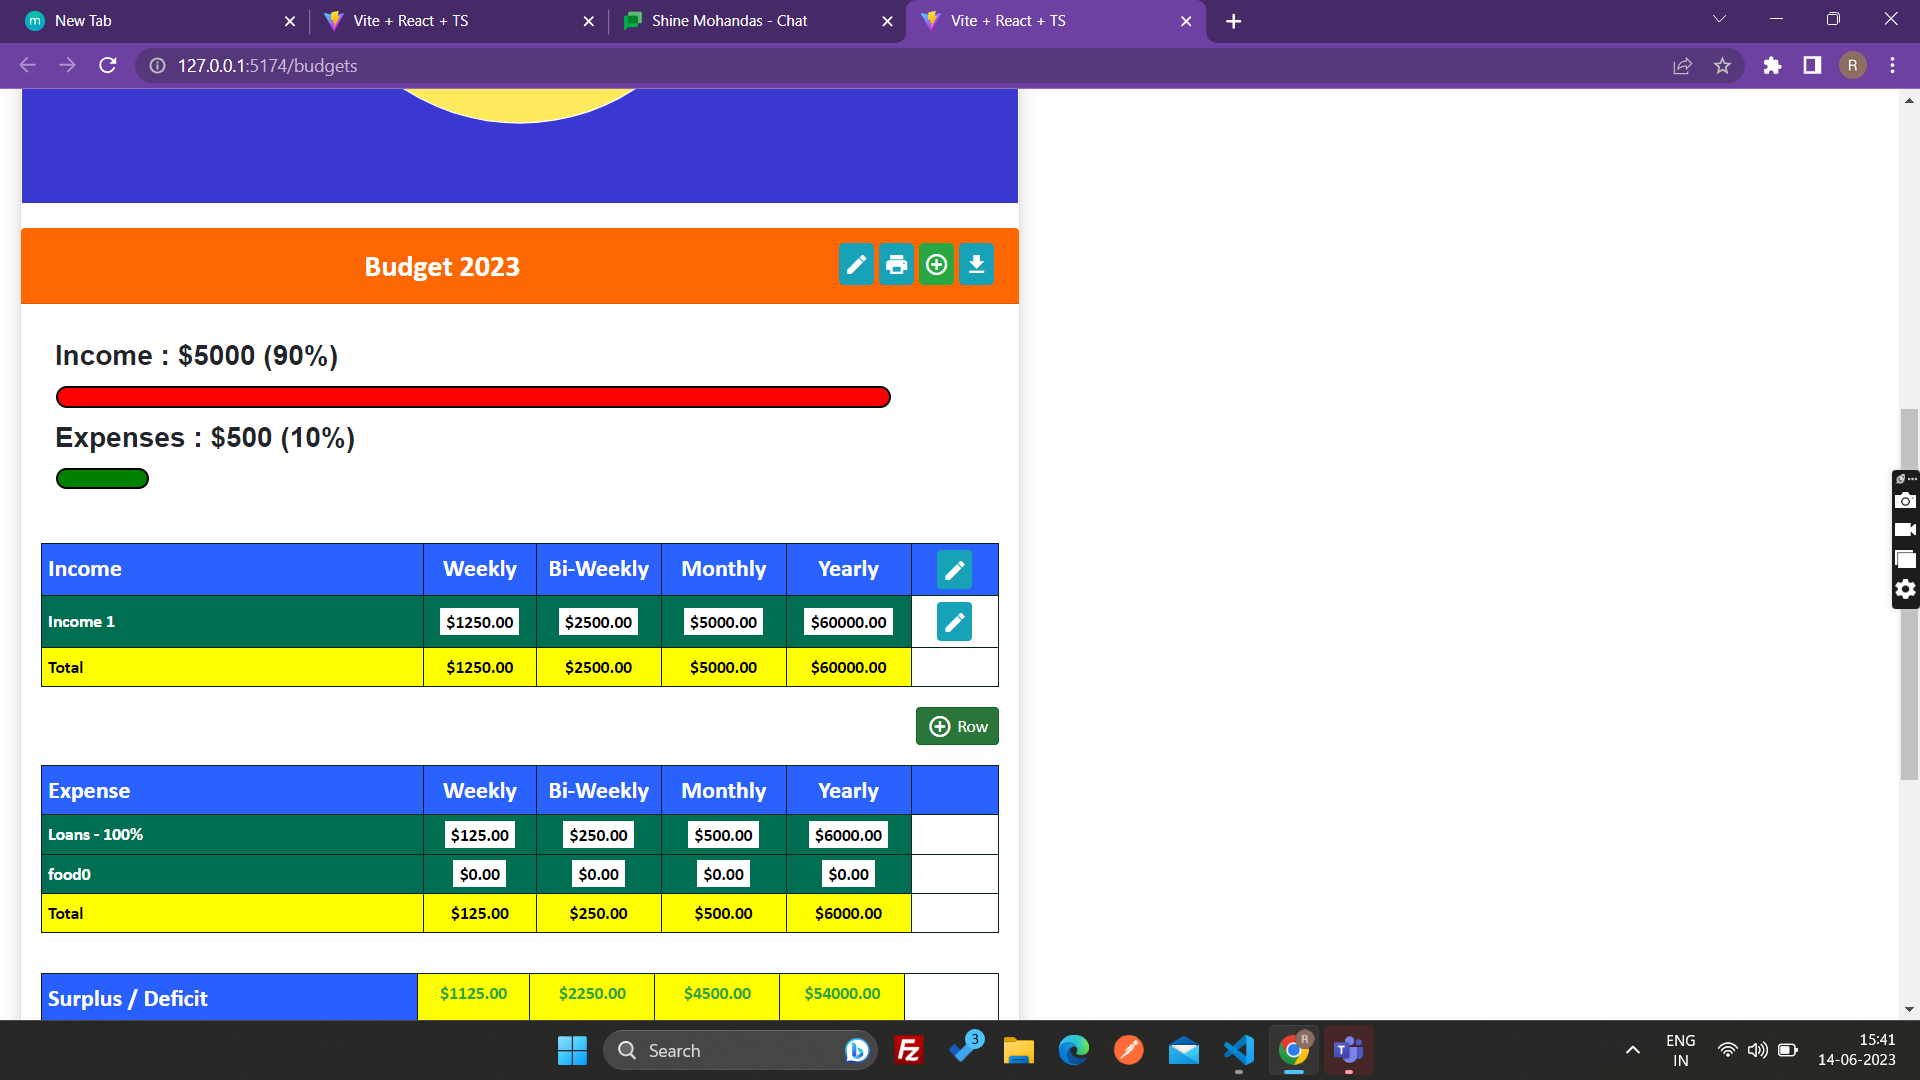This screenshot has height=1080, width=1920.
Task: Click the download icon in Budget 2023 header
Action: [x=976, y=265]
